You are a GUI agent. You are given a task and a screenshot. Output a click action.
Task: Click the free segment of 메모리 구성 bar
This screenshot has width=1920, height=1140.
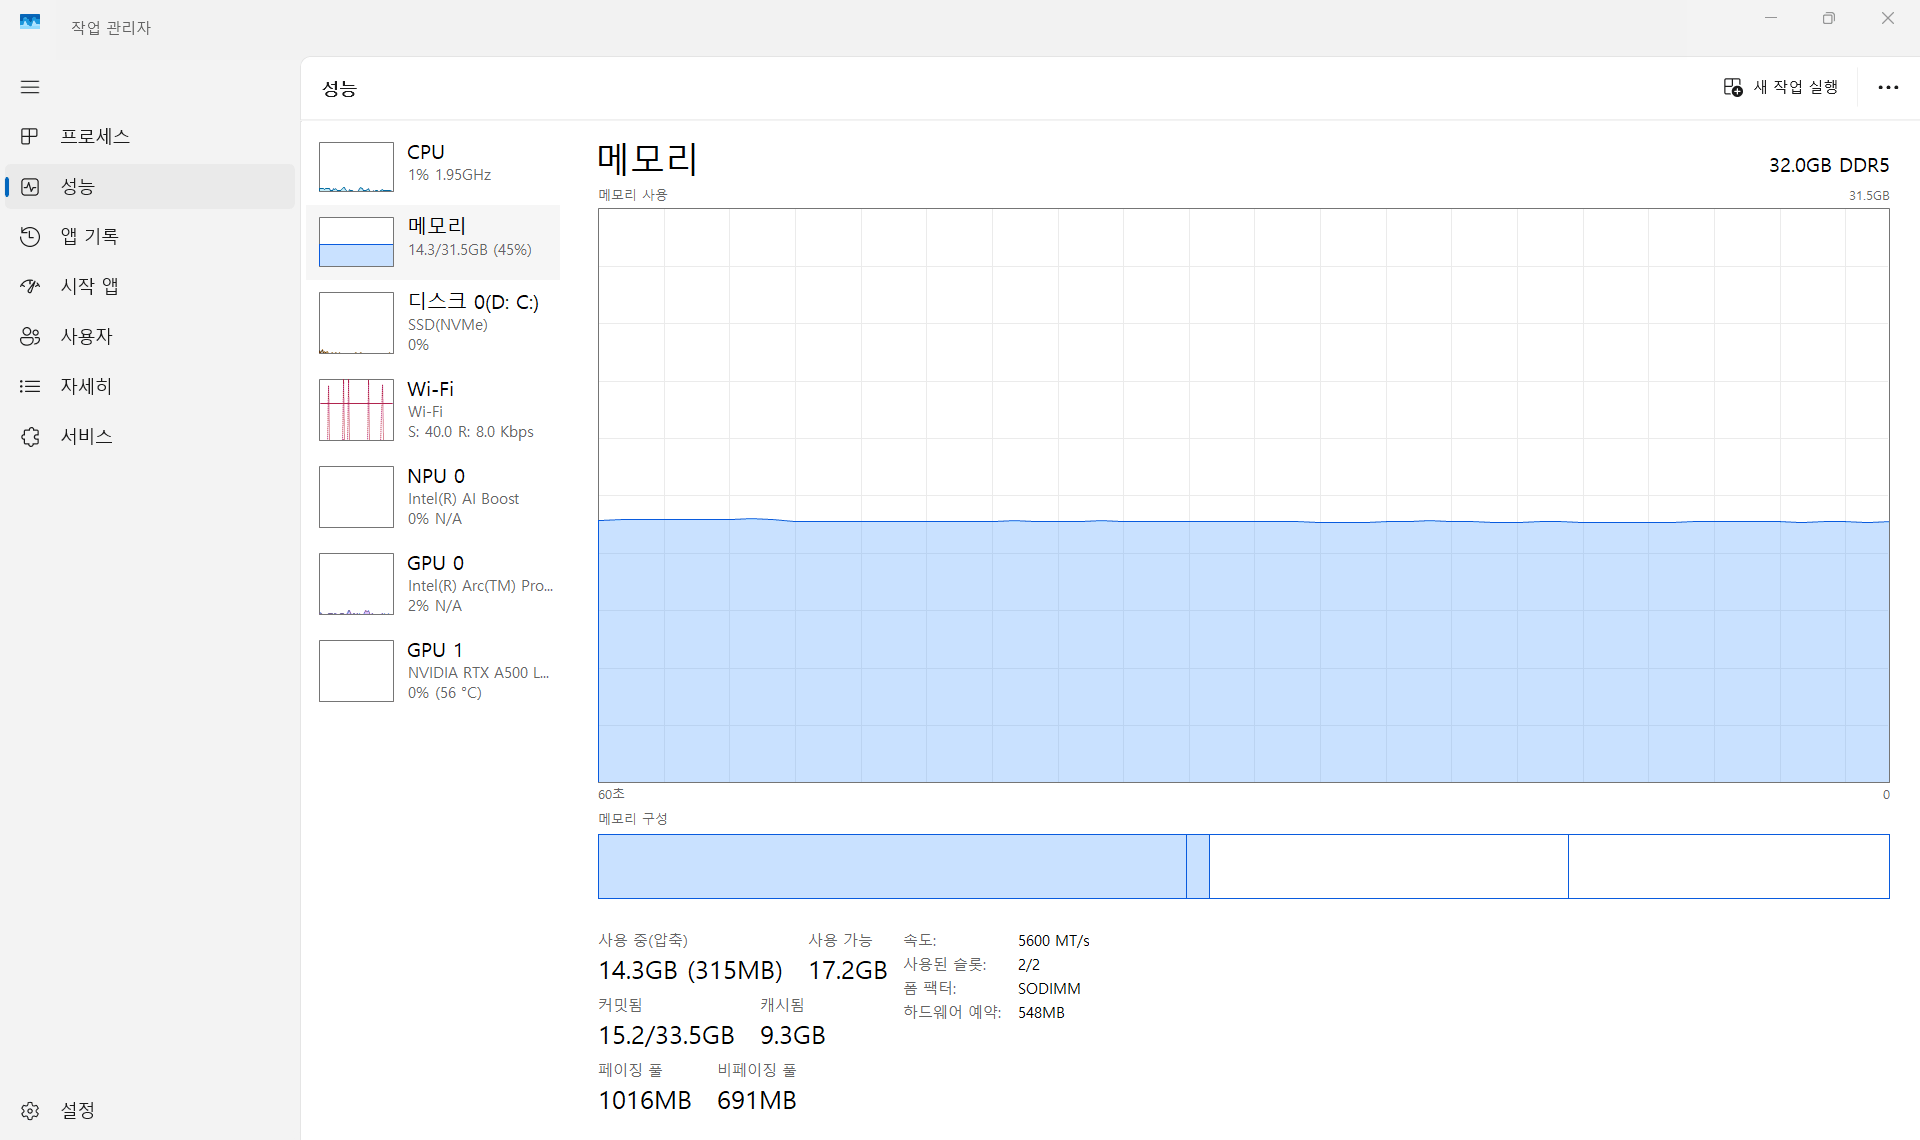coord(1729,866)
